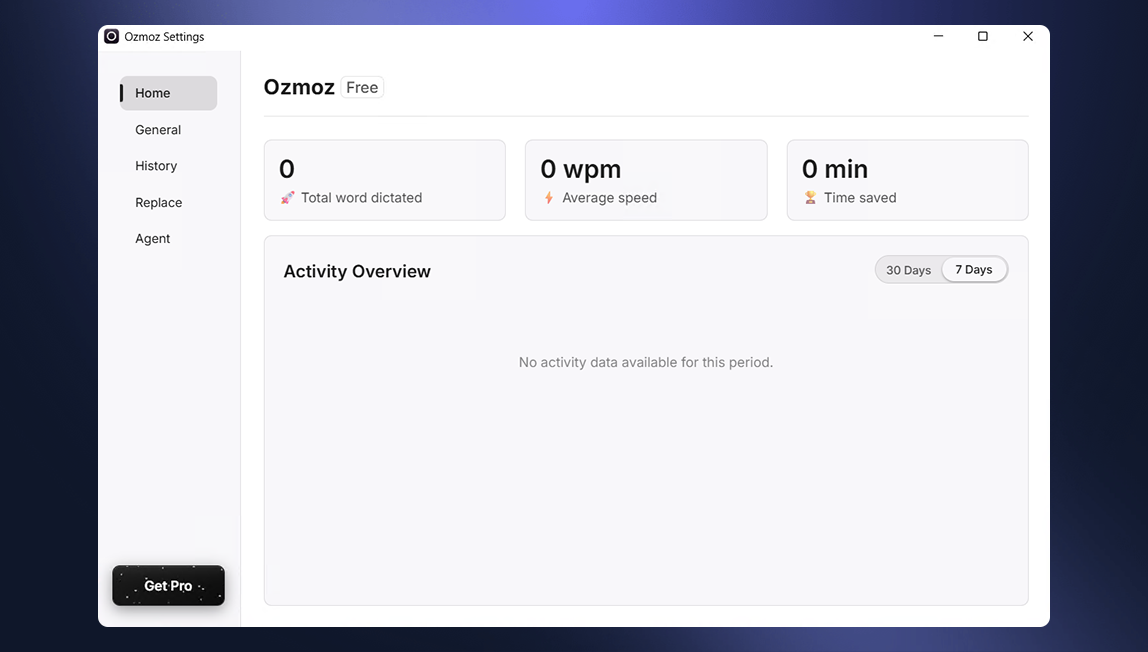Click the rocket icon beside Total word dictated
Viewport: 1148px width, 652px height.
pos(288,198)
